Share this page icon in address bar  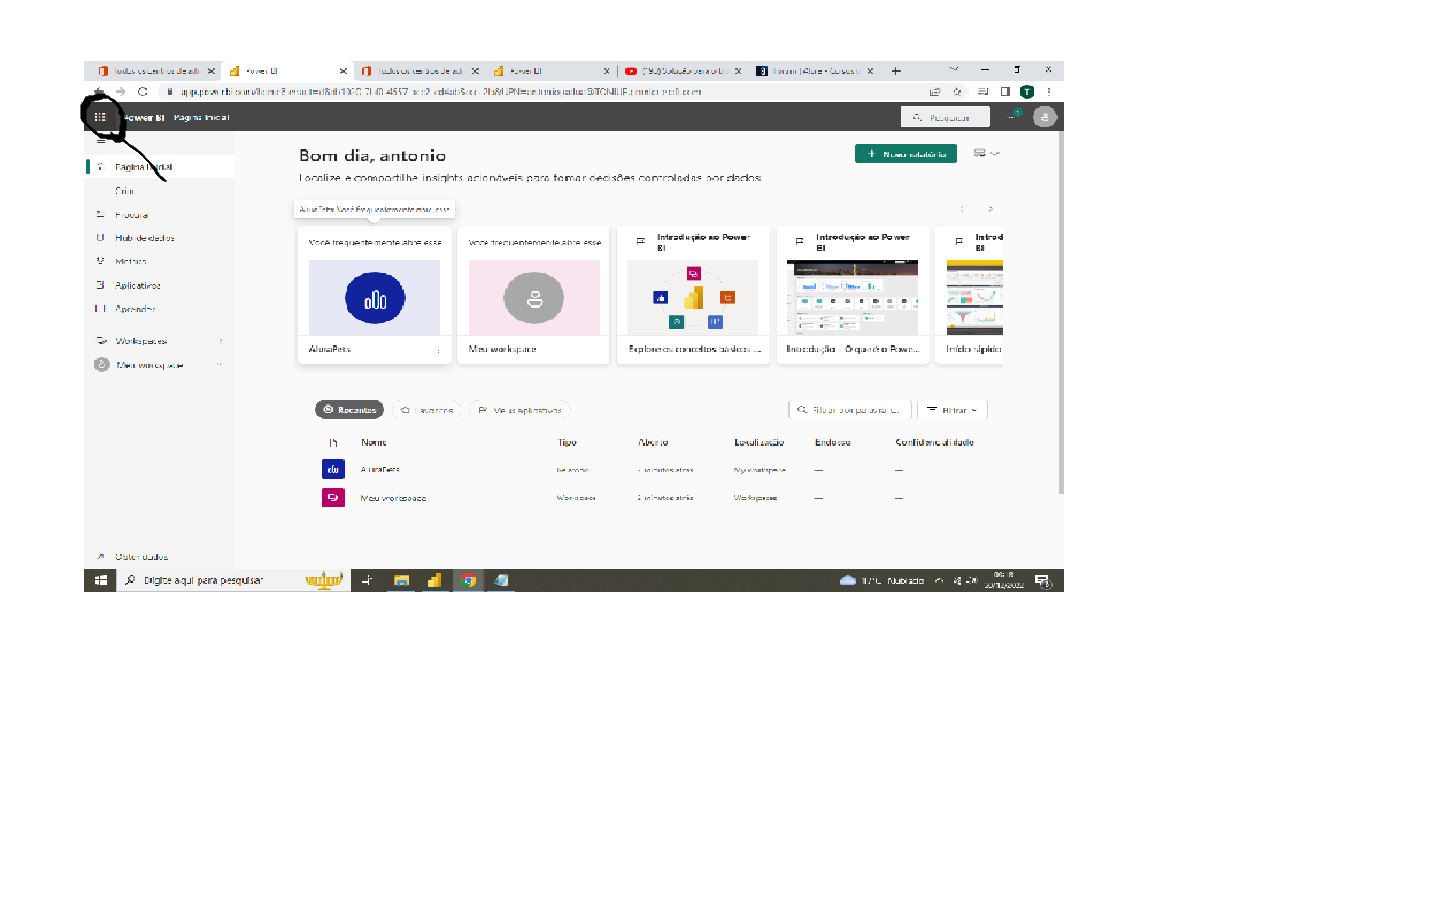coord(935,91)
